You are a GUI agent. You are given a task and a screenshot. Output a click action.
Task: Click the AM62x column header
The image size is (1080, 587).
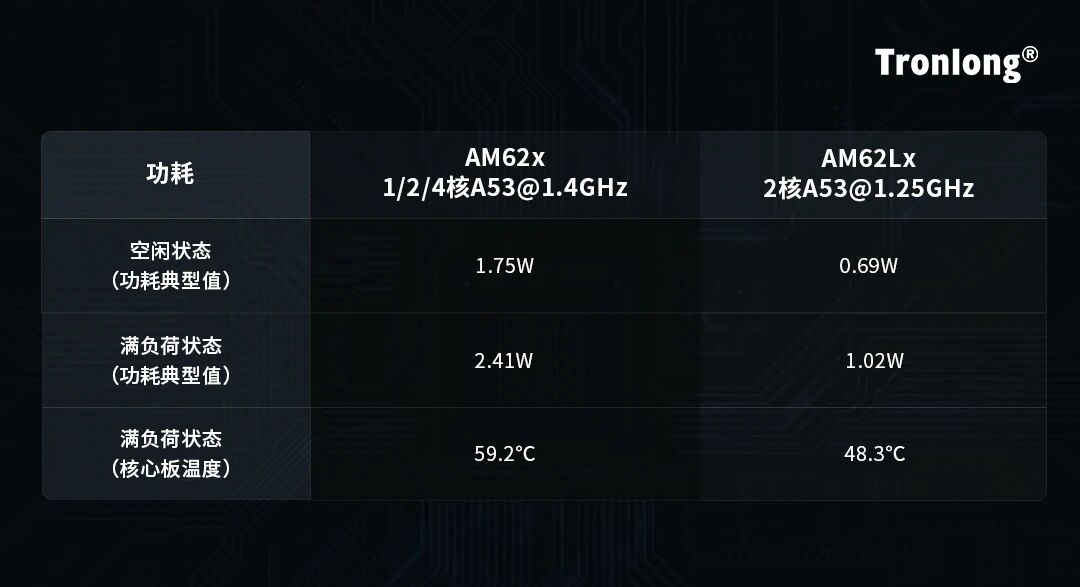[505, 175]
